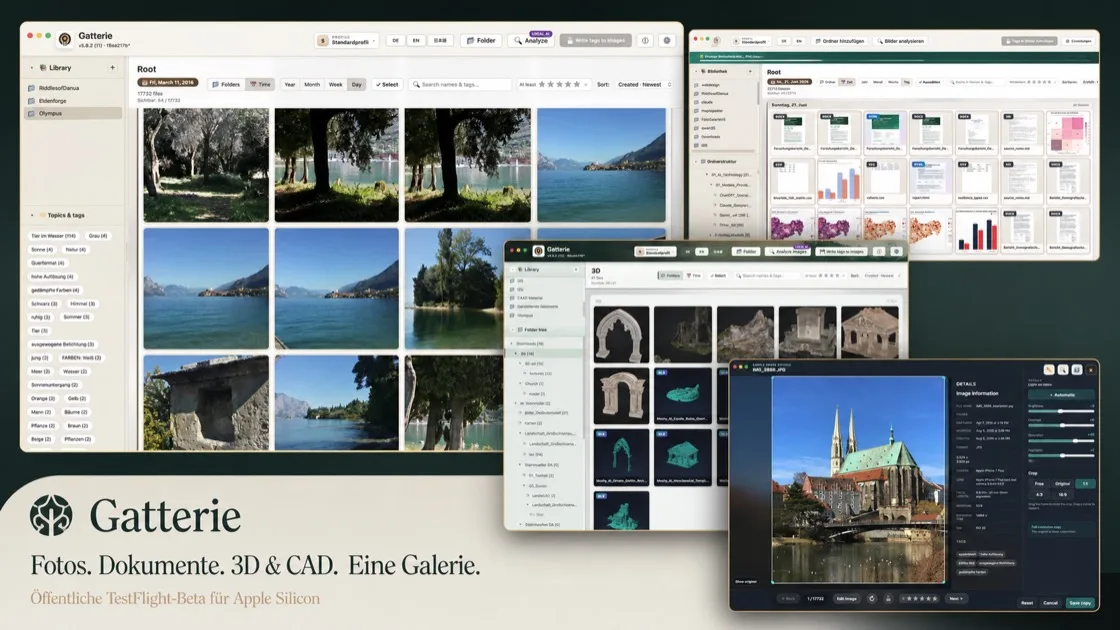Image resolution: width=1120 pixels, height=630 pixels.
Task: Click the Search names & tags field
Action: (461, 84)
